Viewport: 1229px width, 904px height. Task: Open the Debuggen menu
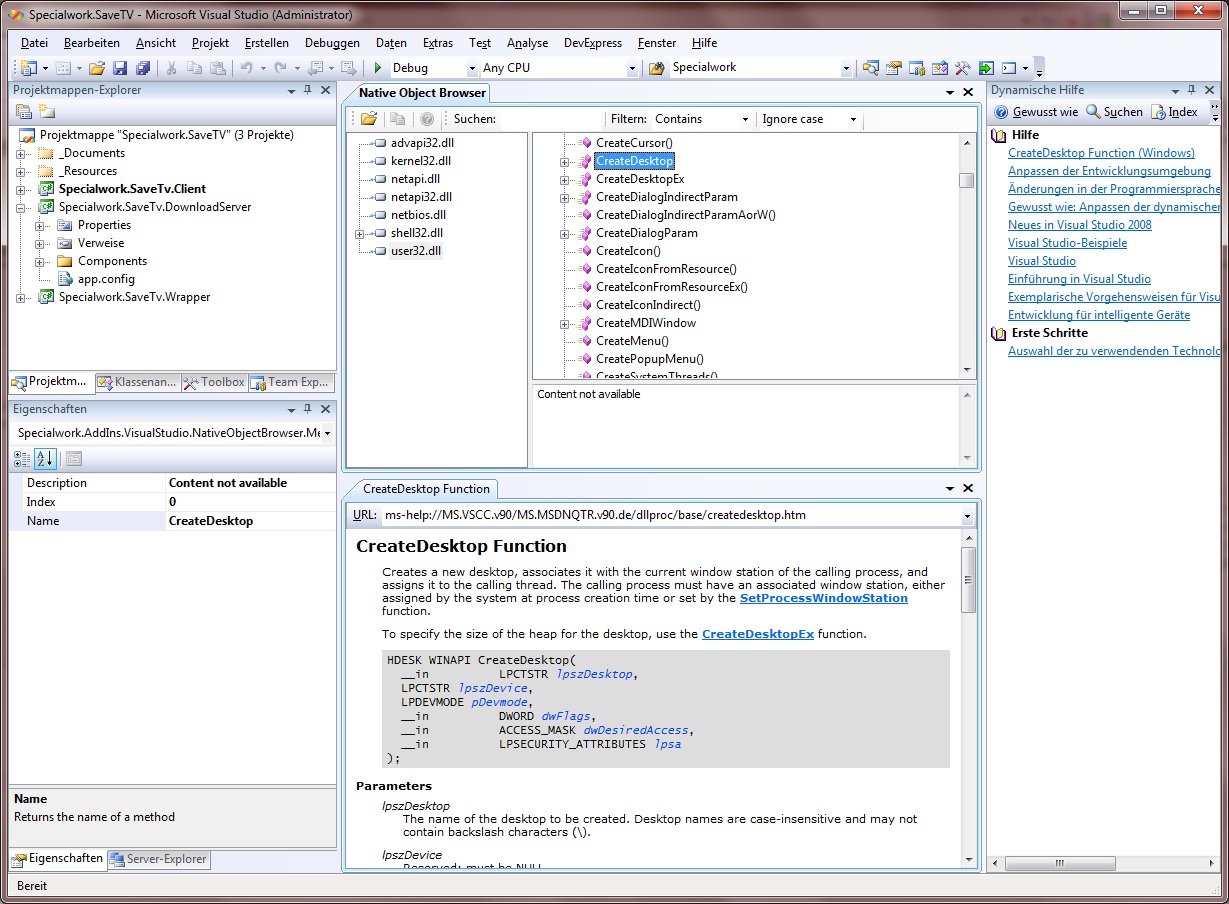click(332, 43)
